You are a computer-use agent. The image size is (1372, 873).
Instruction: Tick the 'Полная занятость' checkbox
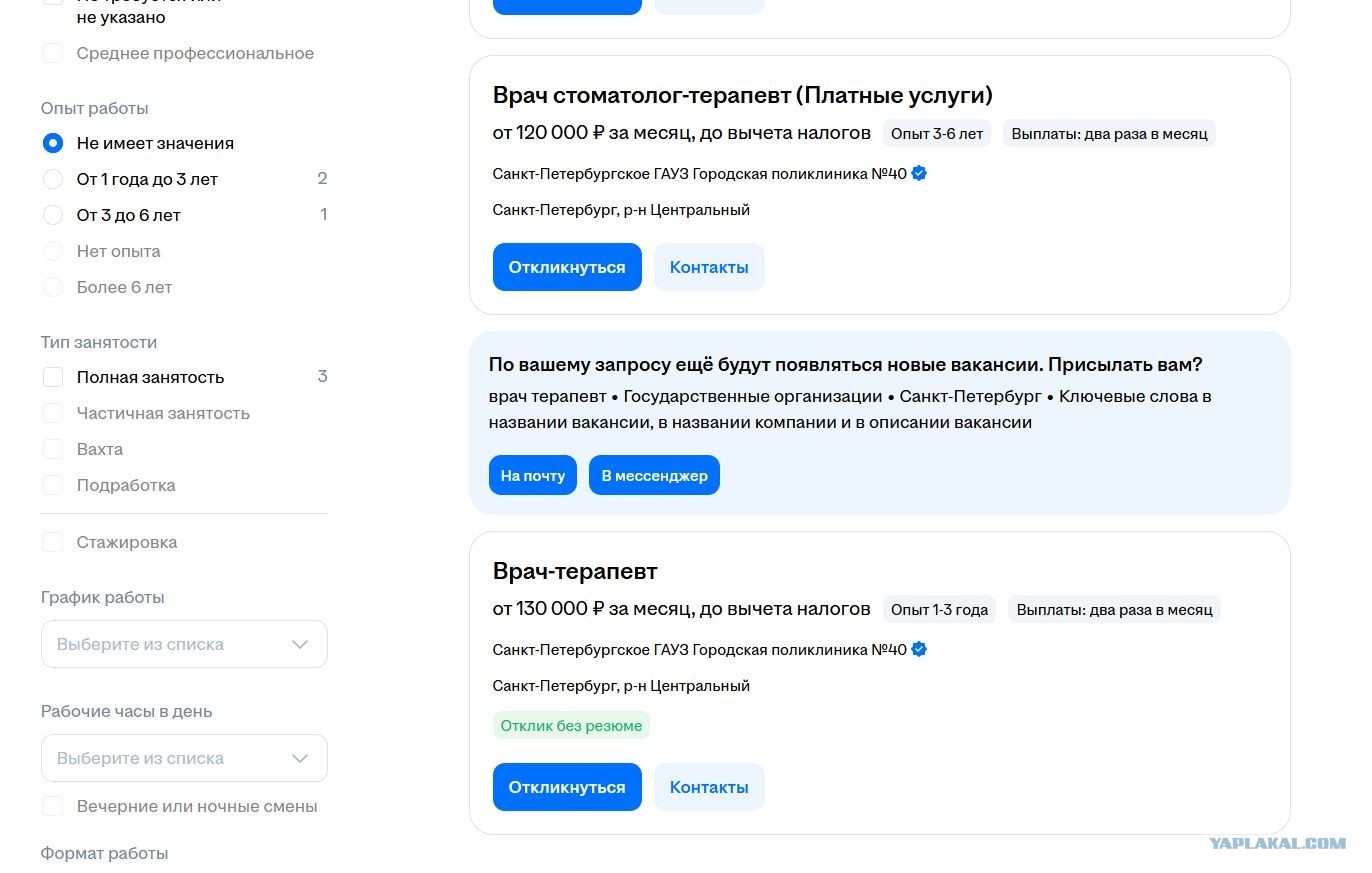point(53,377)
